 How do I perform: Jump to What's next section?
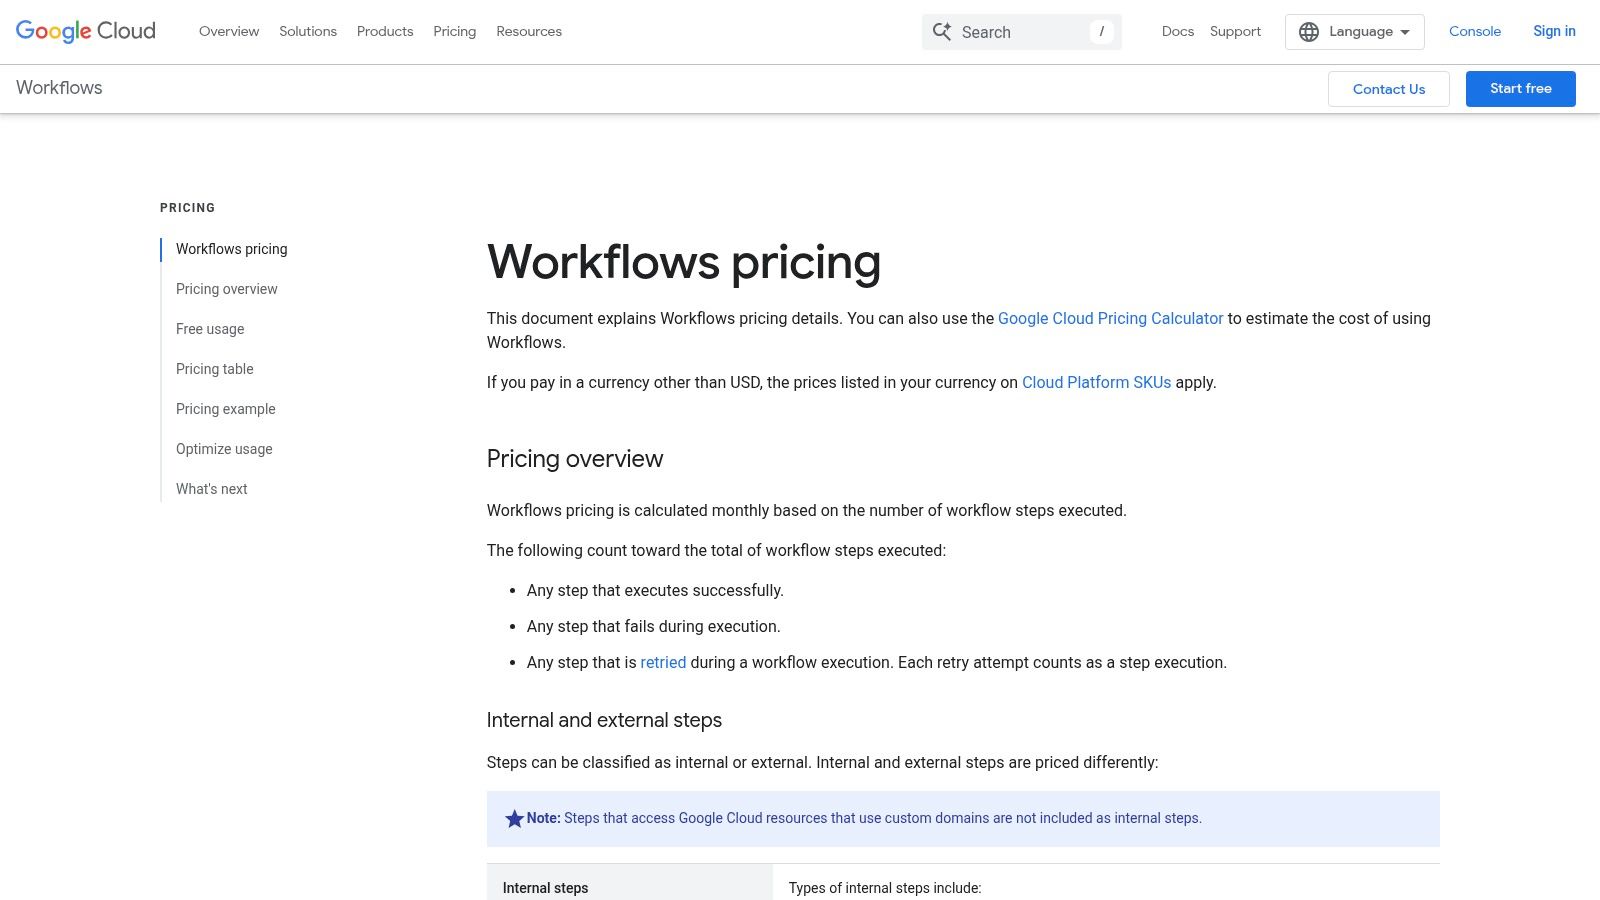[x=212, y=489]
